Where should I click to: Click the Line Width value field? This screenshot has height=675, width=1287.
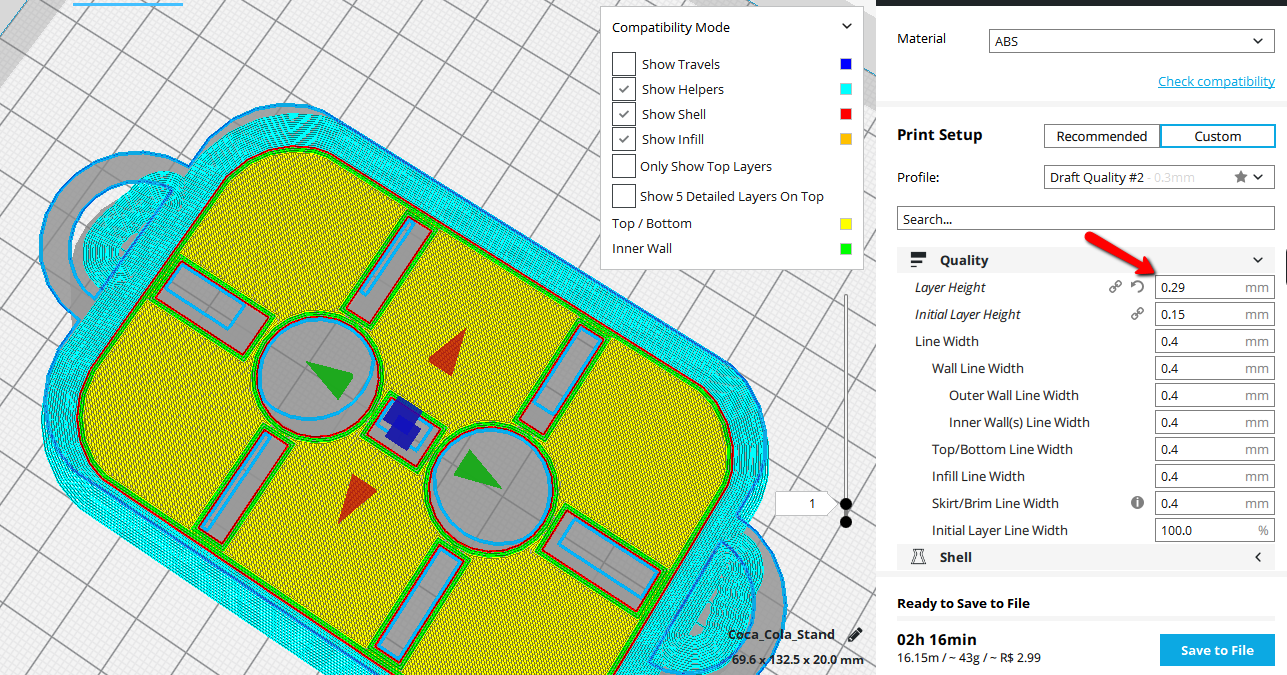[1215, 341]
